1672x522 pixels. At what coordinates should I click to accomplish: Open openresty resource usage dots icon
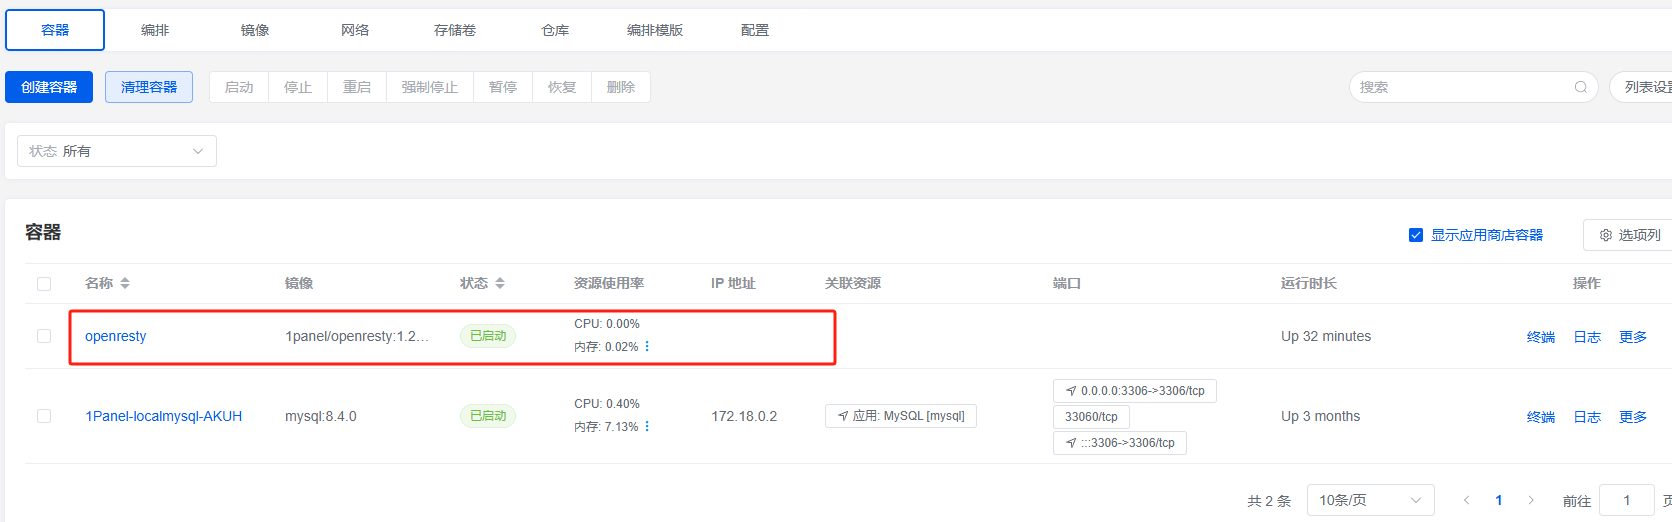click(x=647, y=347)
